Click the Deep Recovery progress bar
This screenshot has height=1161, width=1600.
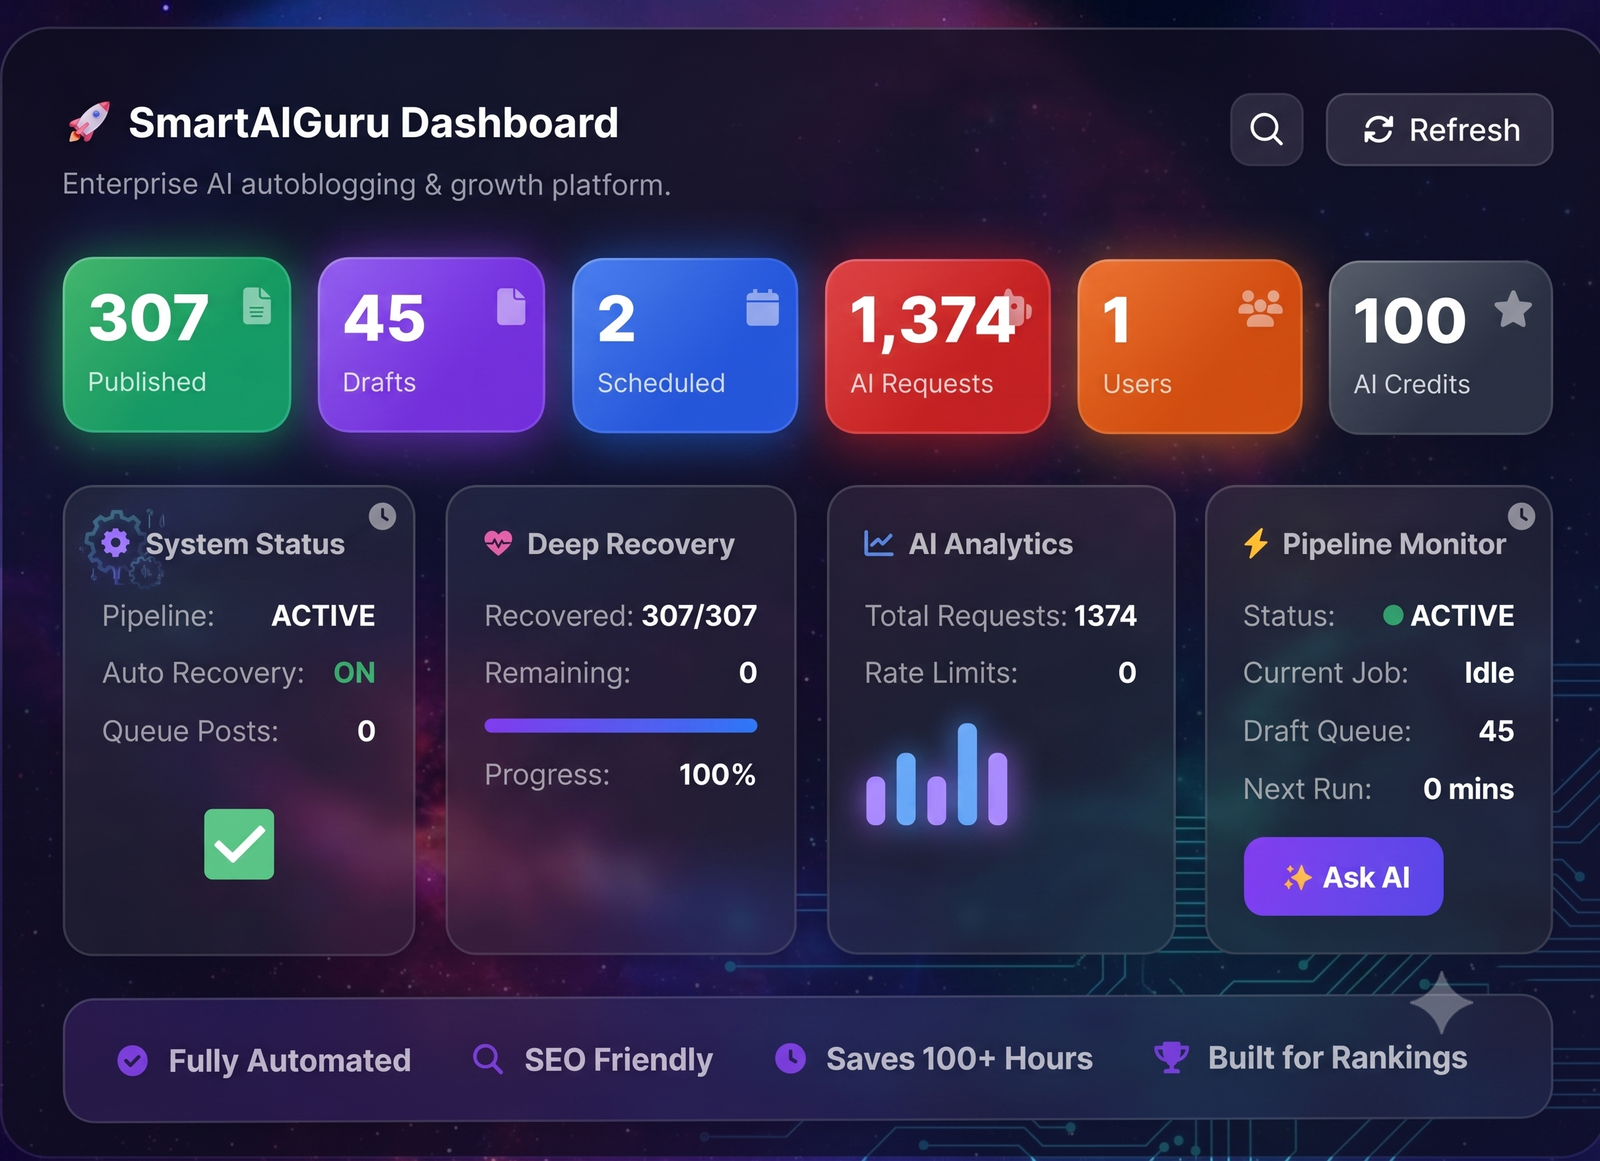click(621, 726)
